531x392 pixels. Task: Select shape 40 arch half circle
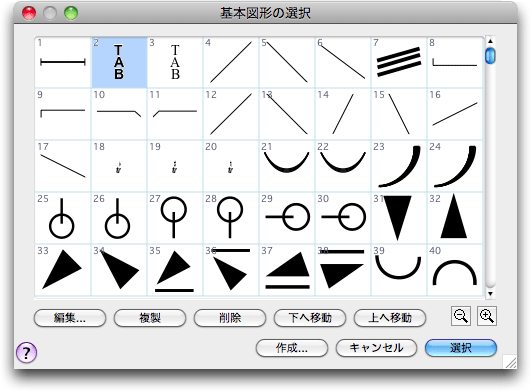point(455,270)
